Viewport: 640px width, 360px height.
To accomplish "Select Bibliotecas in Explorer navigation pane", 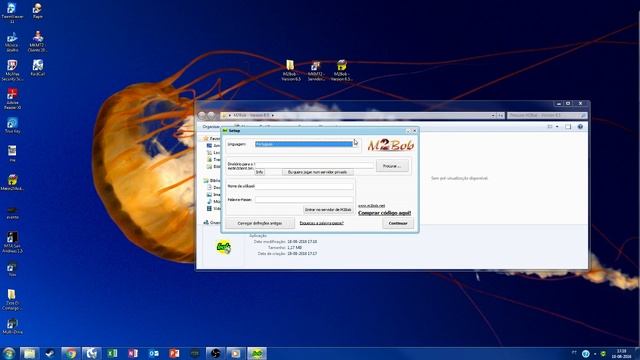I will click(x=213, y=180).
